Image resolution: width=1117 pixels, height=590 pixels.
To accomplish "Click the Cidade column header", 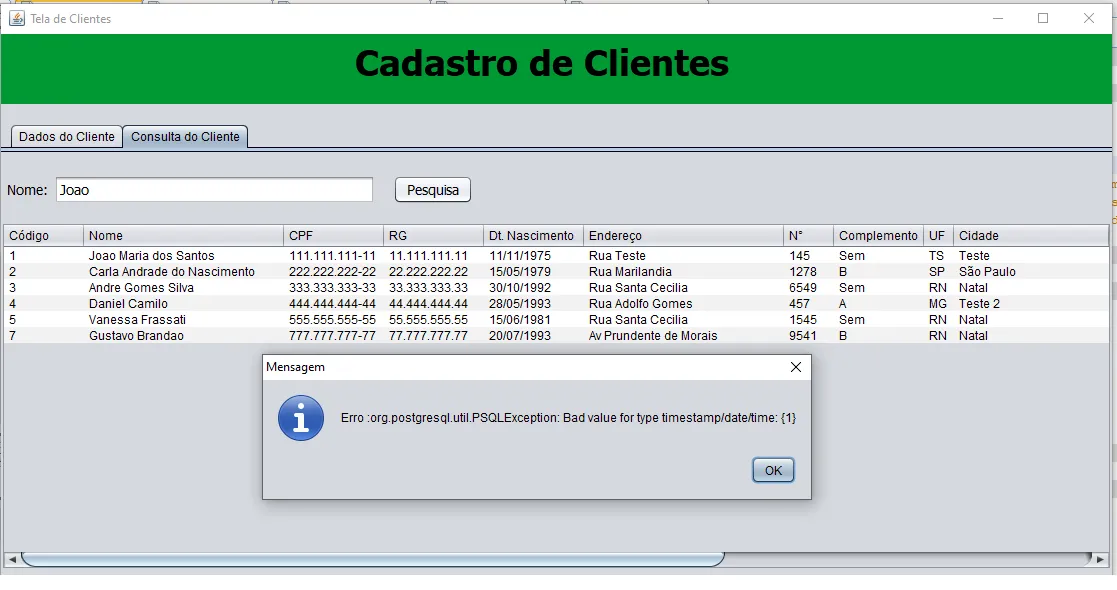I will [1031, 236].
